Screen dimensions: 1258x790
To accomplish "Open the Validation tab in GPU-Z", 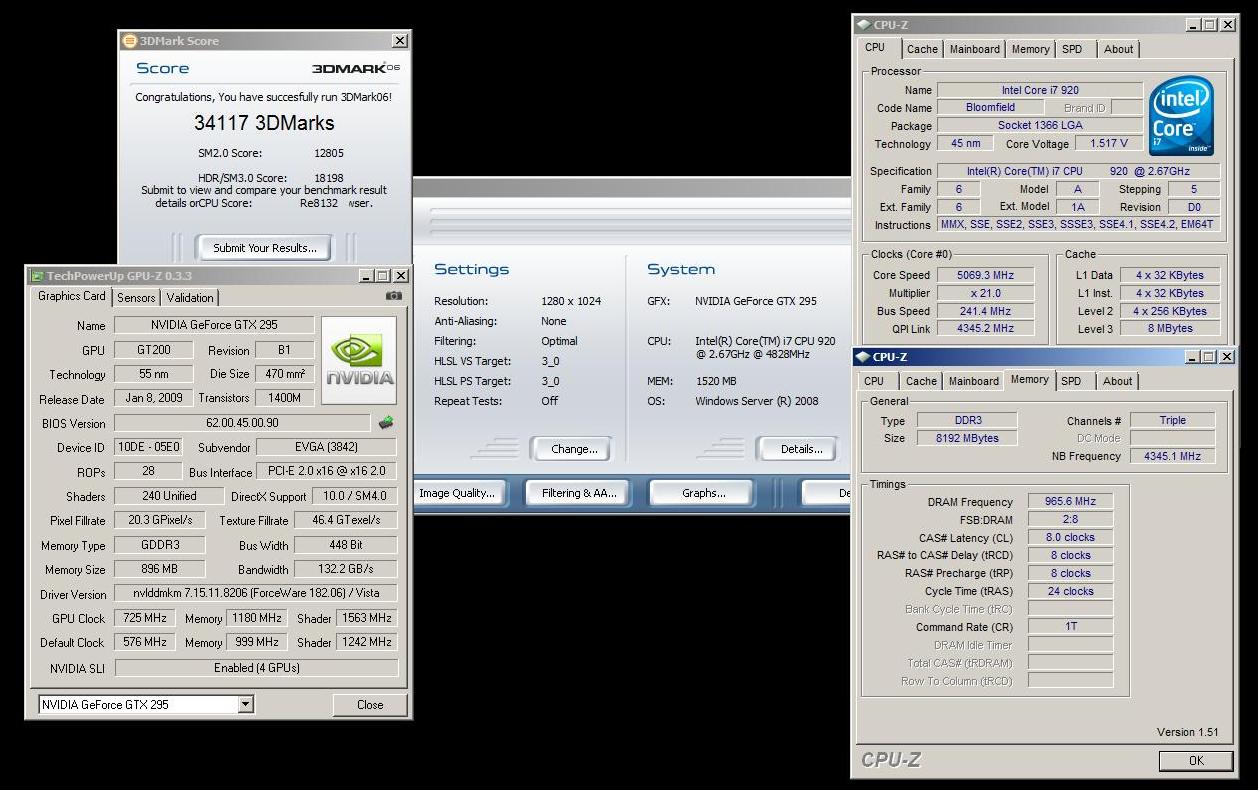I will pyautogui.click(x=190, y=297).
